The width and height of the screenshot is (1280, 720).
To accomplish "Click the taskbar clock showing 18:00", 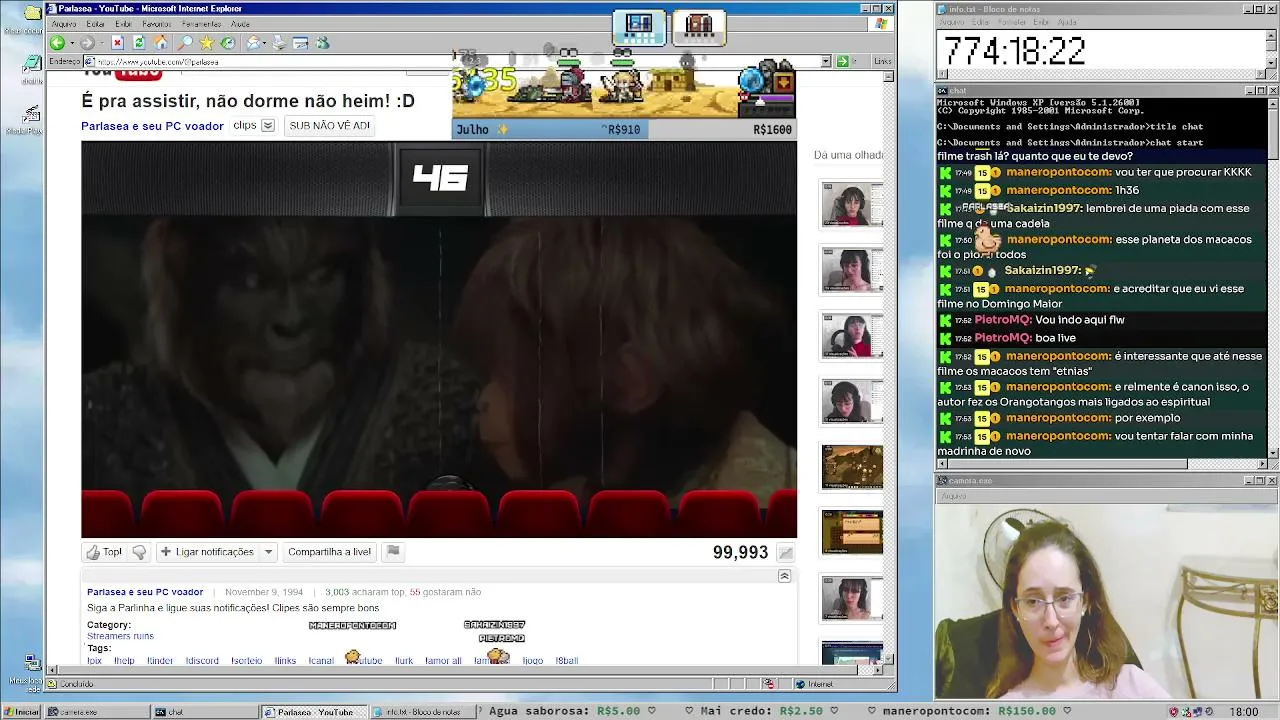I will coord(1244,712).
